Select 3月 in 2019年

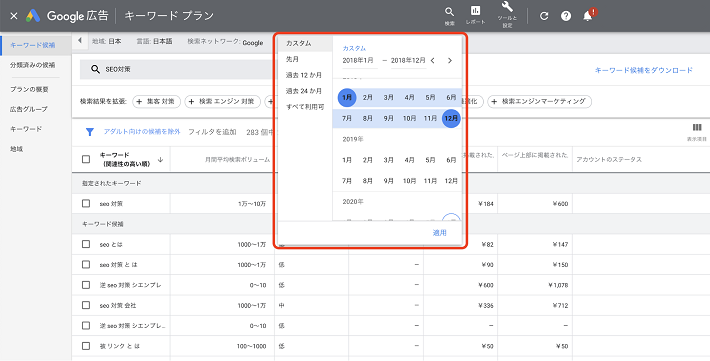coord(389,160)
